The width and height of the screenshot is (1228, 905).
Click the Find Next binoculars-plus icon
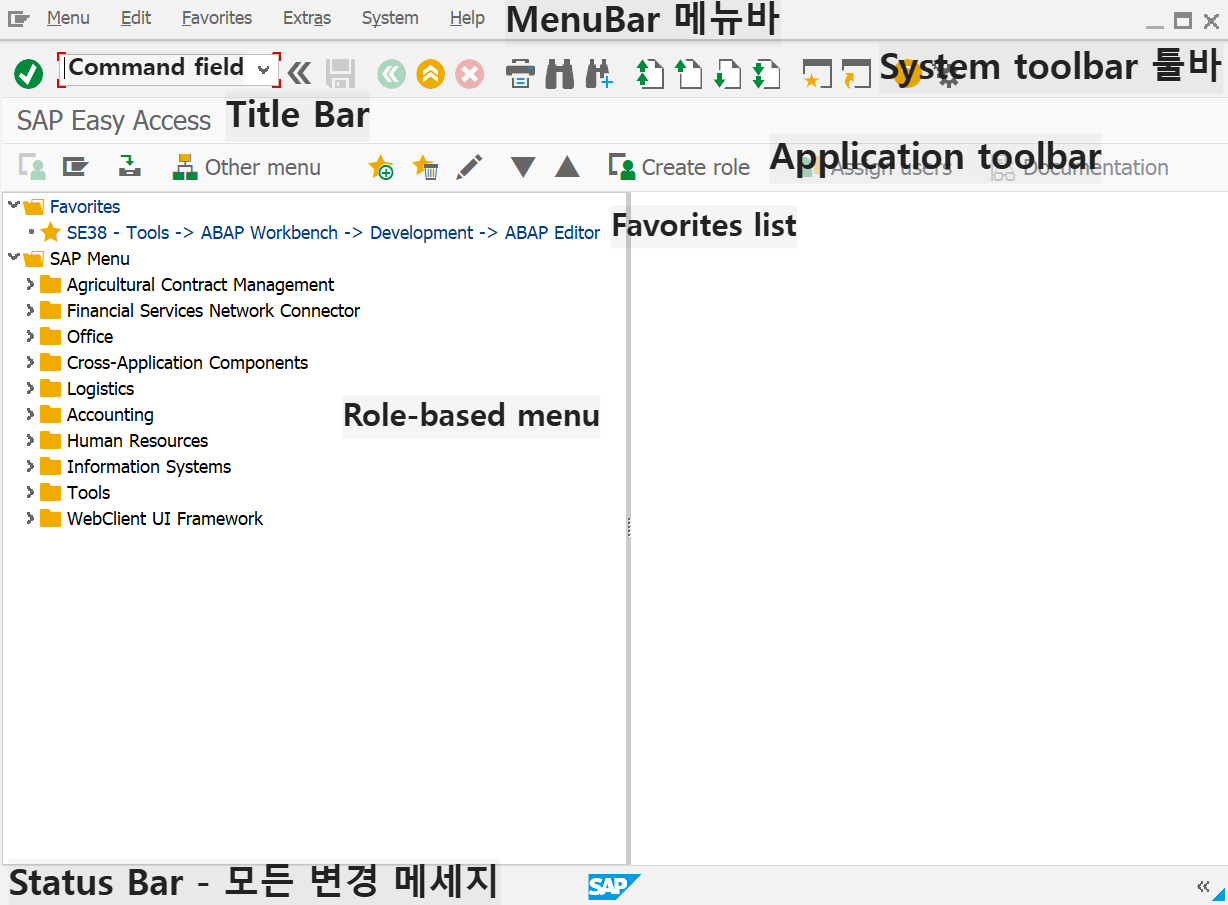click(599, 74)
